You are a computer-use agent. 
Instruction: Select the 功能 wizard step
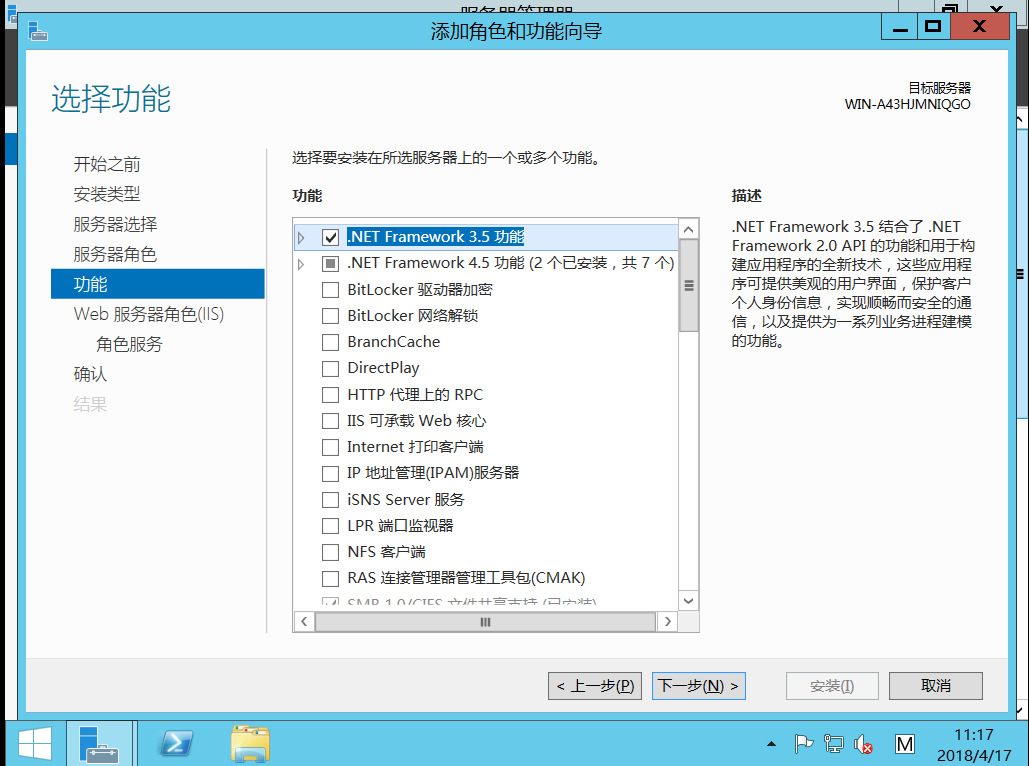click(x=158, y=284)
